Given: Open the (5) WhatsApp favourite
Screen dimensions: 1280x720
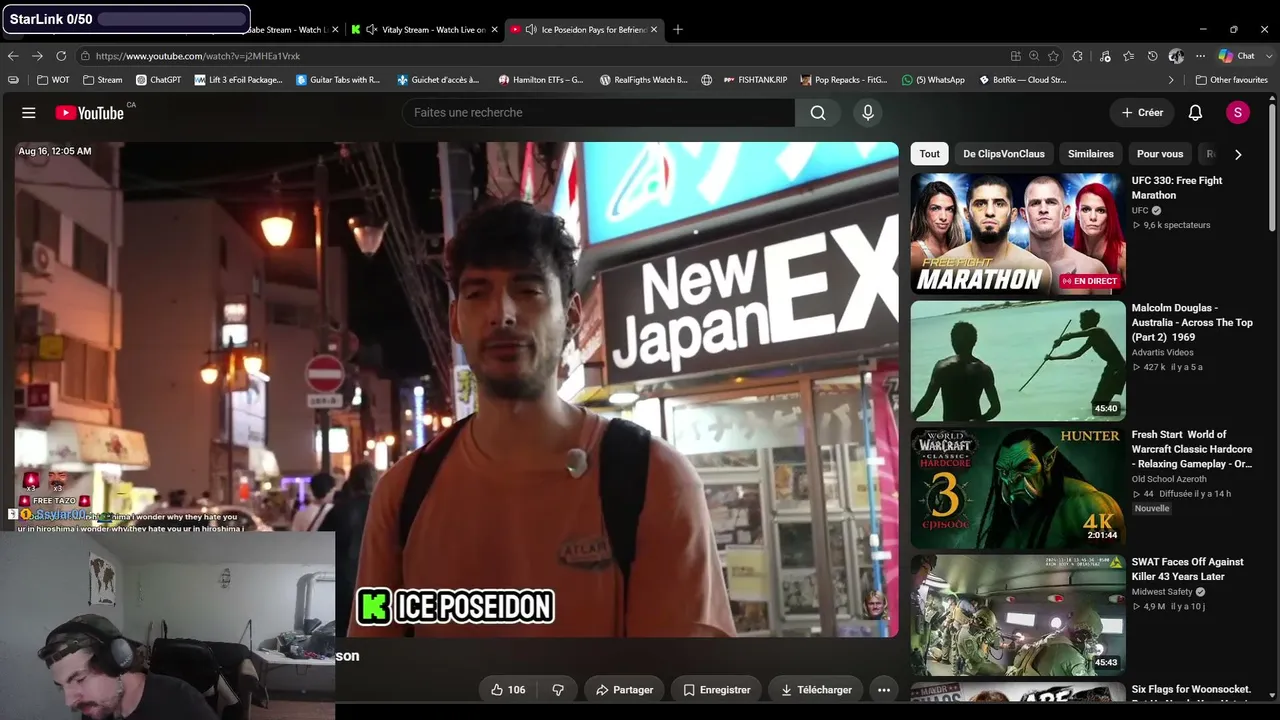Looking at the screenshot, I should [933, 80].
